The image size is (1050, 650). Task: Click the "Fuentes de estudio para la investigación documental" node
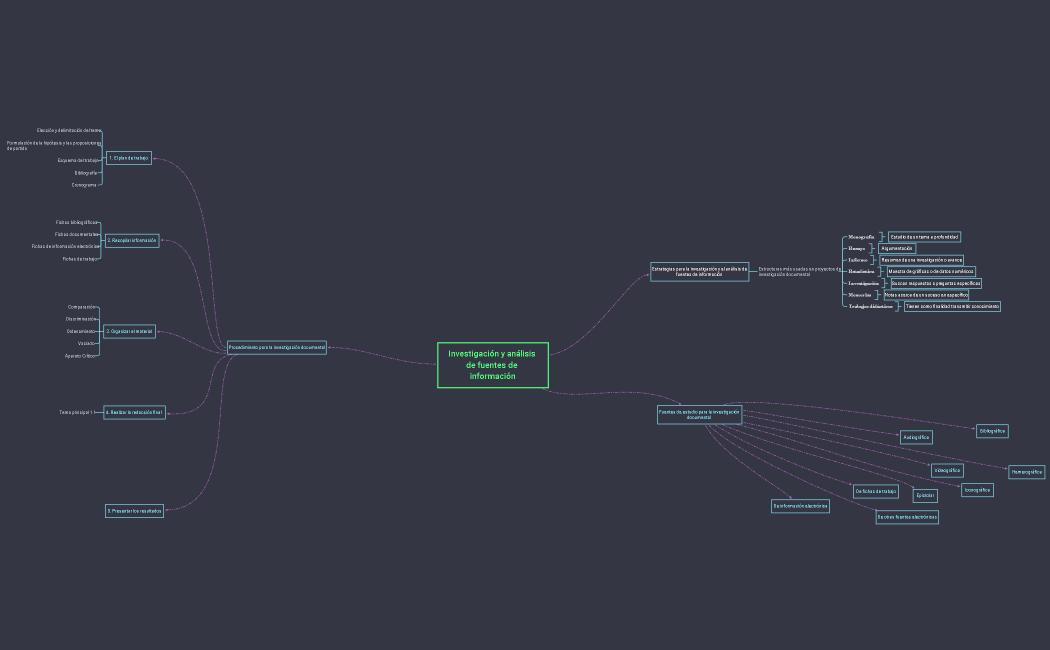[x=699, y=414]
